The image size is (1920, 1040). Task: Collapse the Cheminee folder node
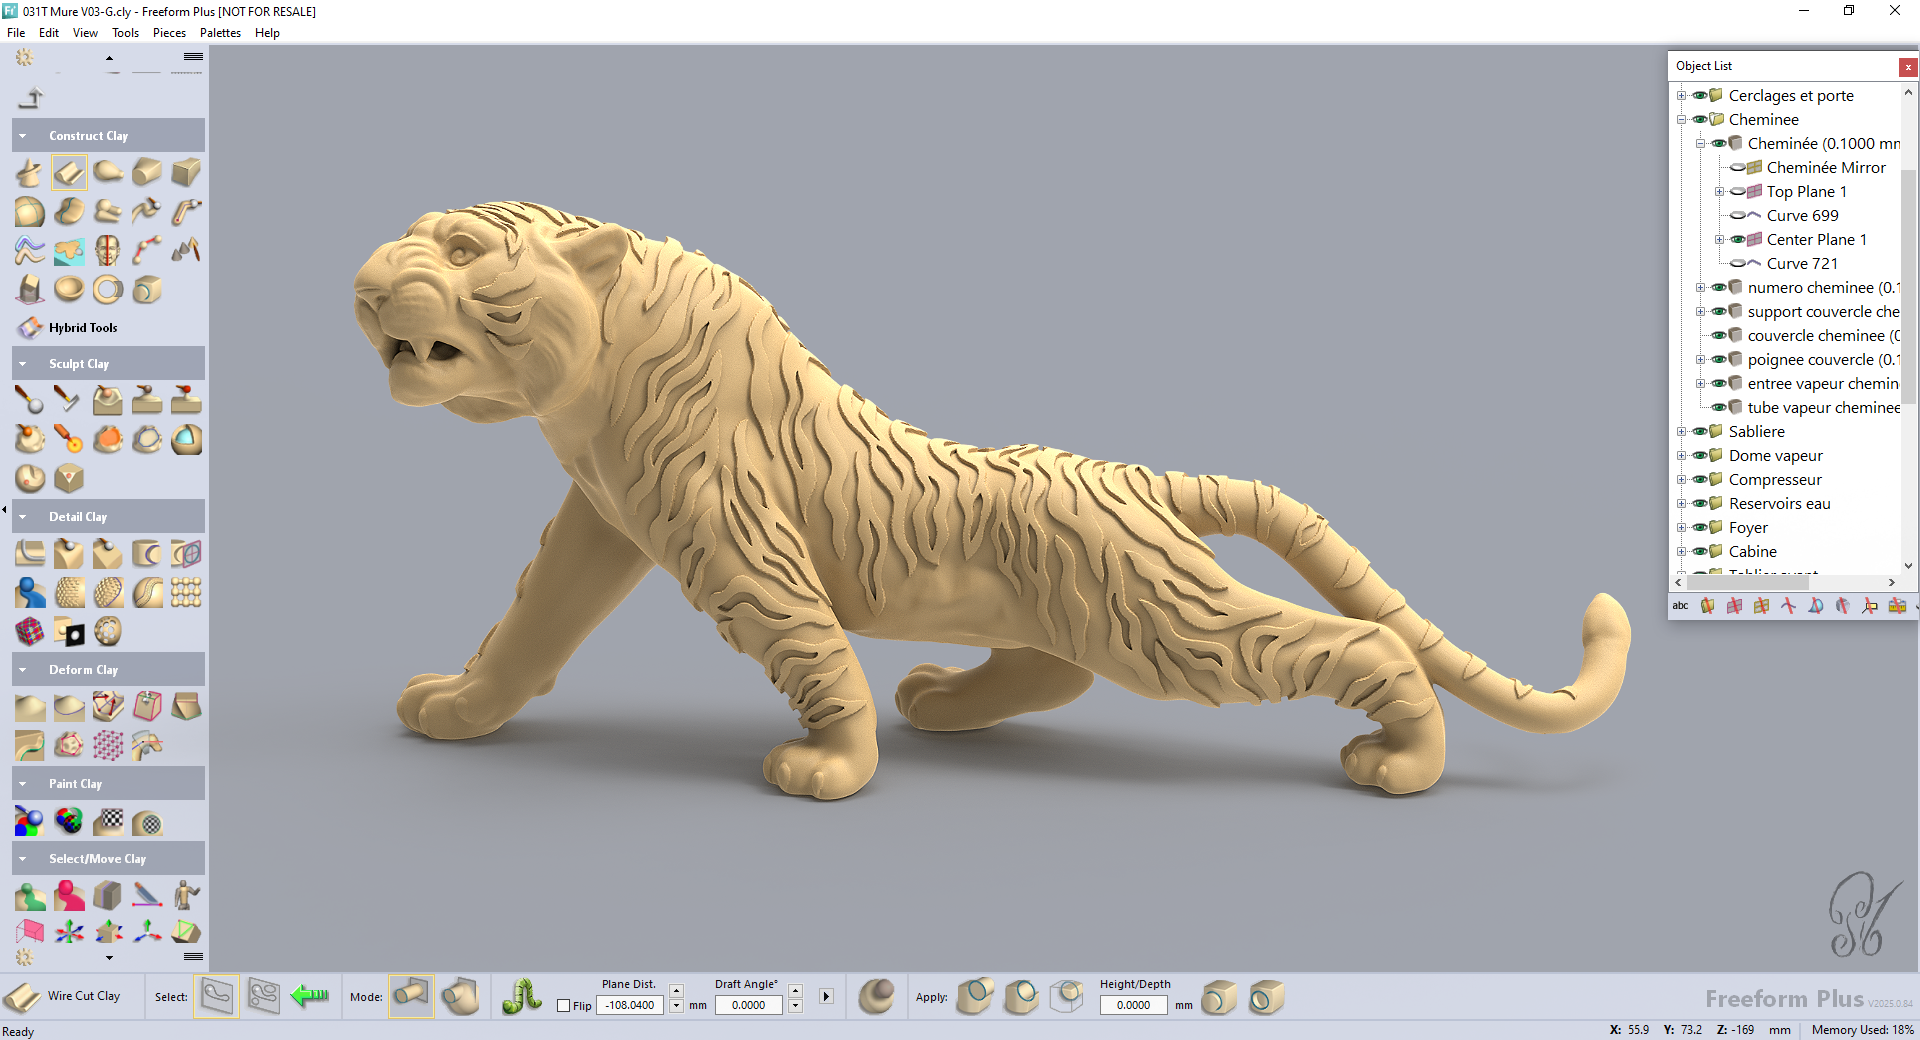pos(1681,120)
